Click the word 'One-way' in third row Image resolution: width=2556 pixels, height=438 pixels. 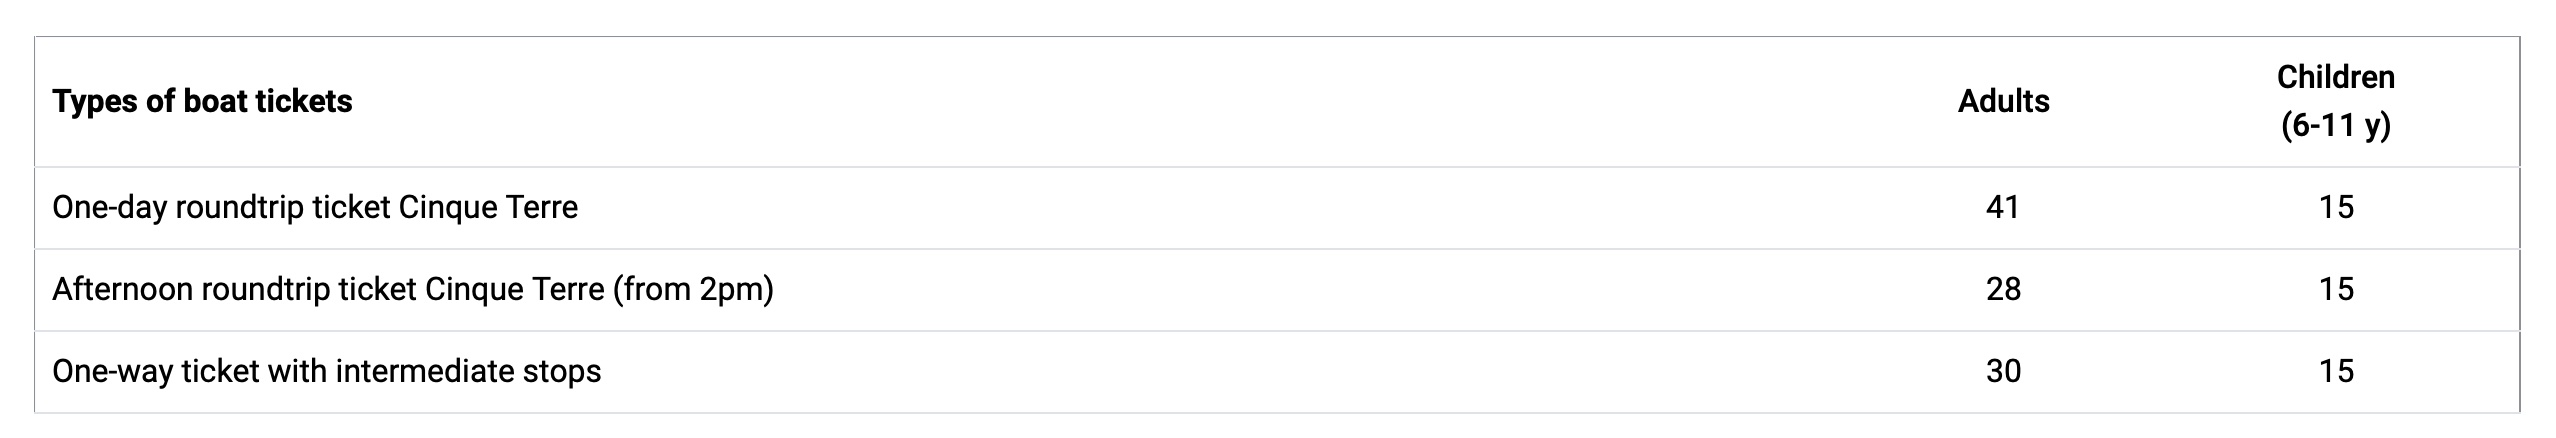click(112, 371)
